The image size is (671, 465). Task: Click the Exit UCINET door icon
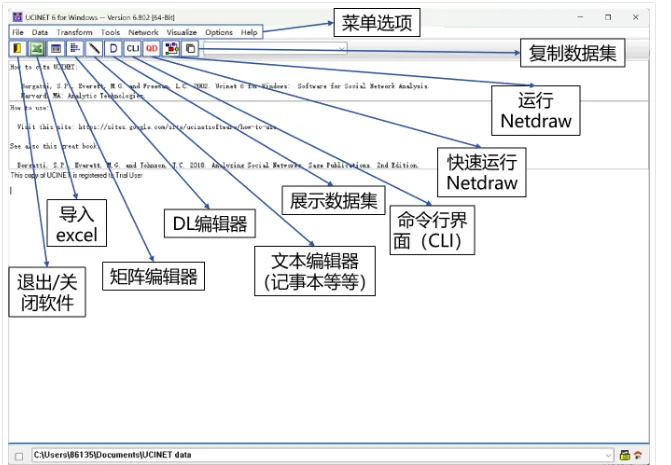tap(18, 49)
